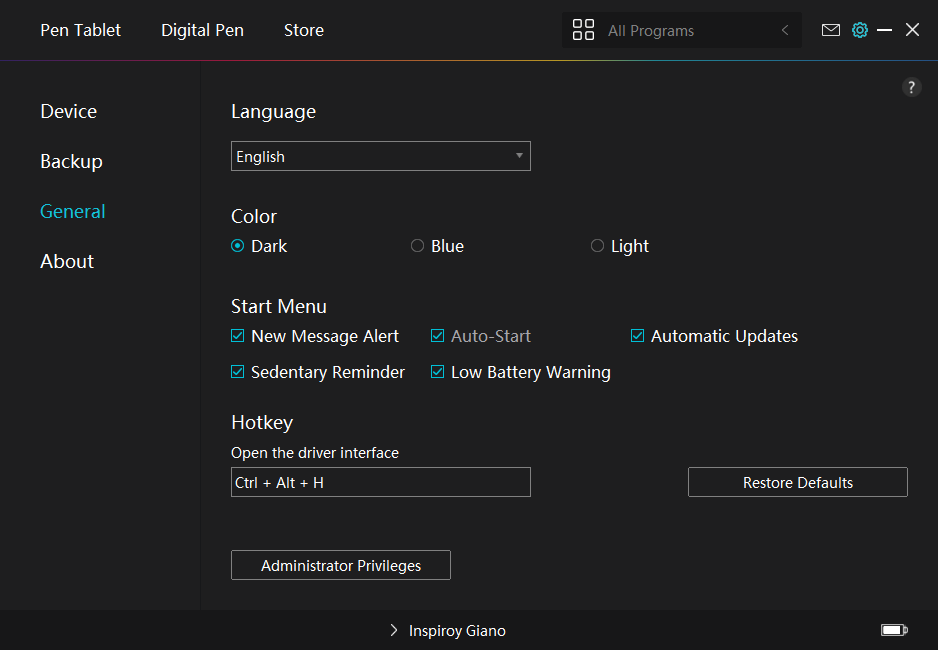
Task: Select the Light color theme
Action: click(x=598, y=246)
